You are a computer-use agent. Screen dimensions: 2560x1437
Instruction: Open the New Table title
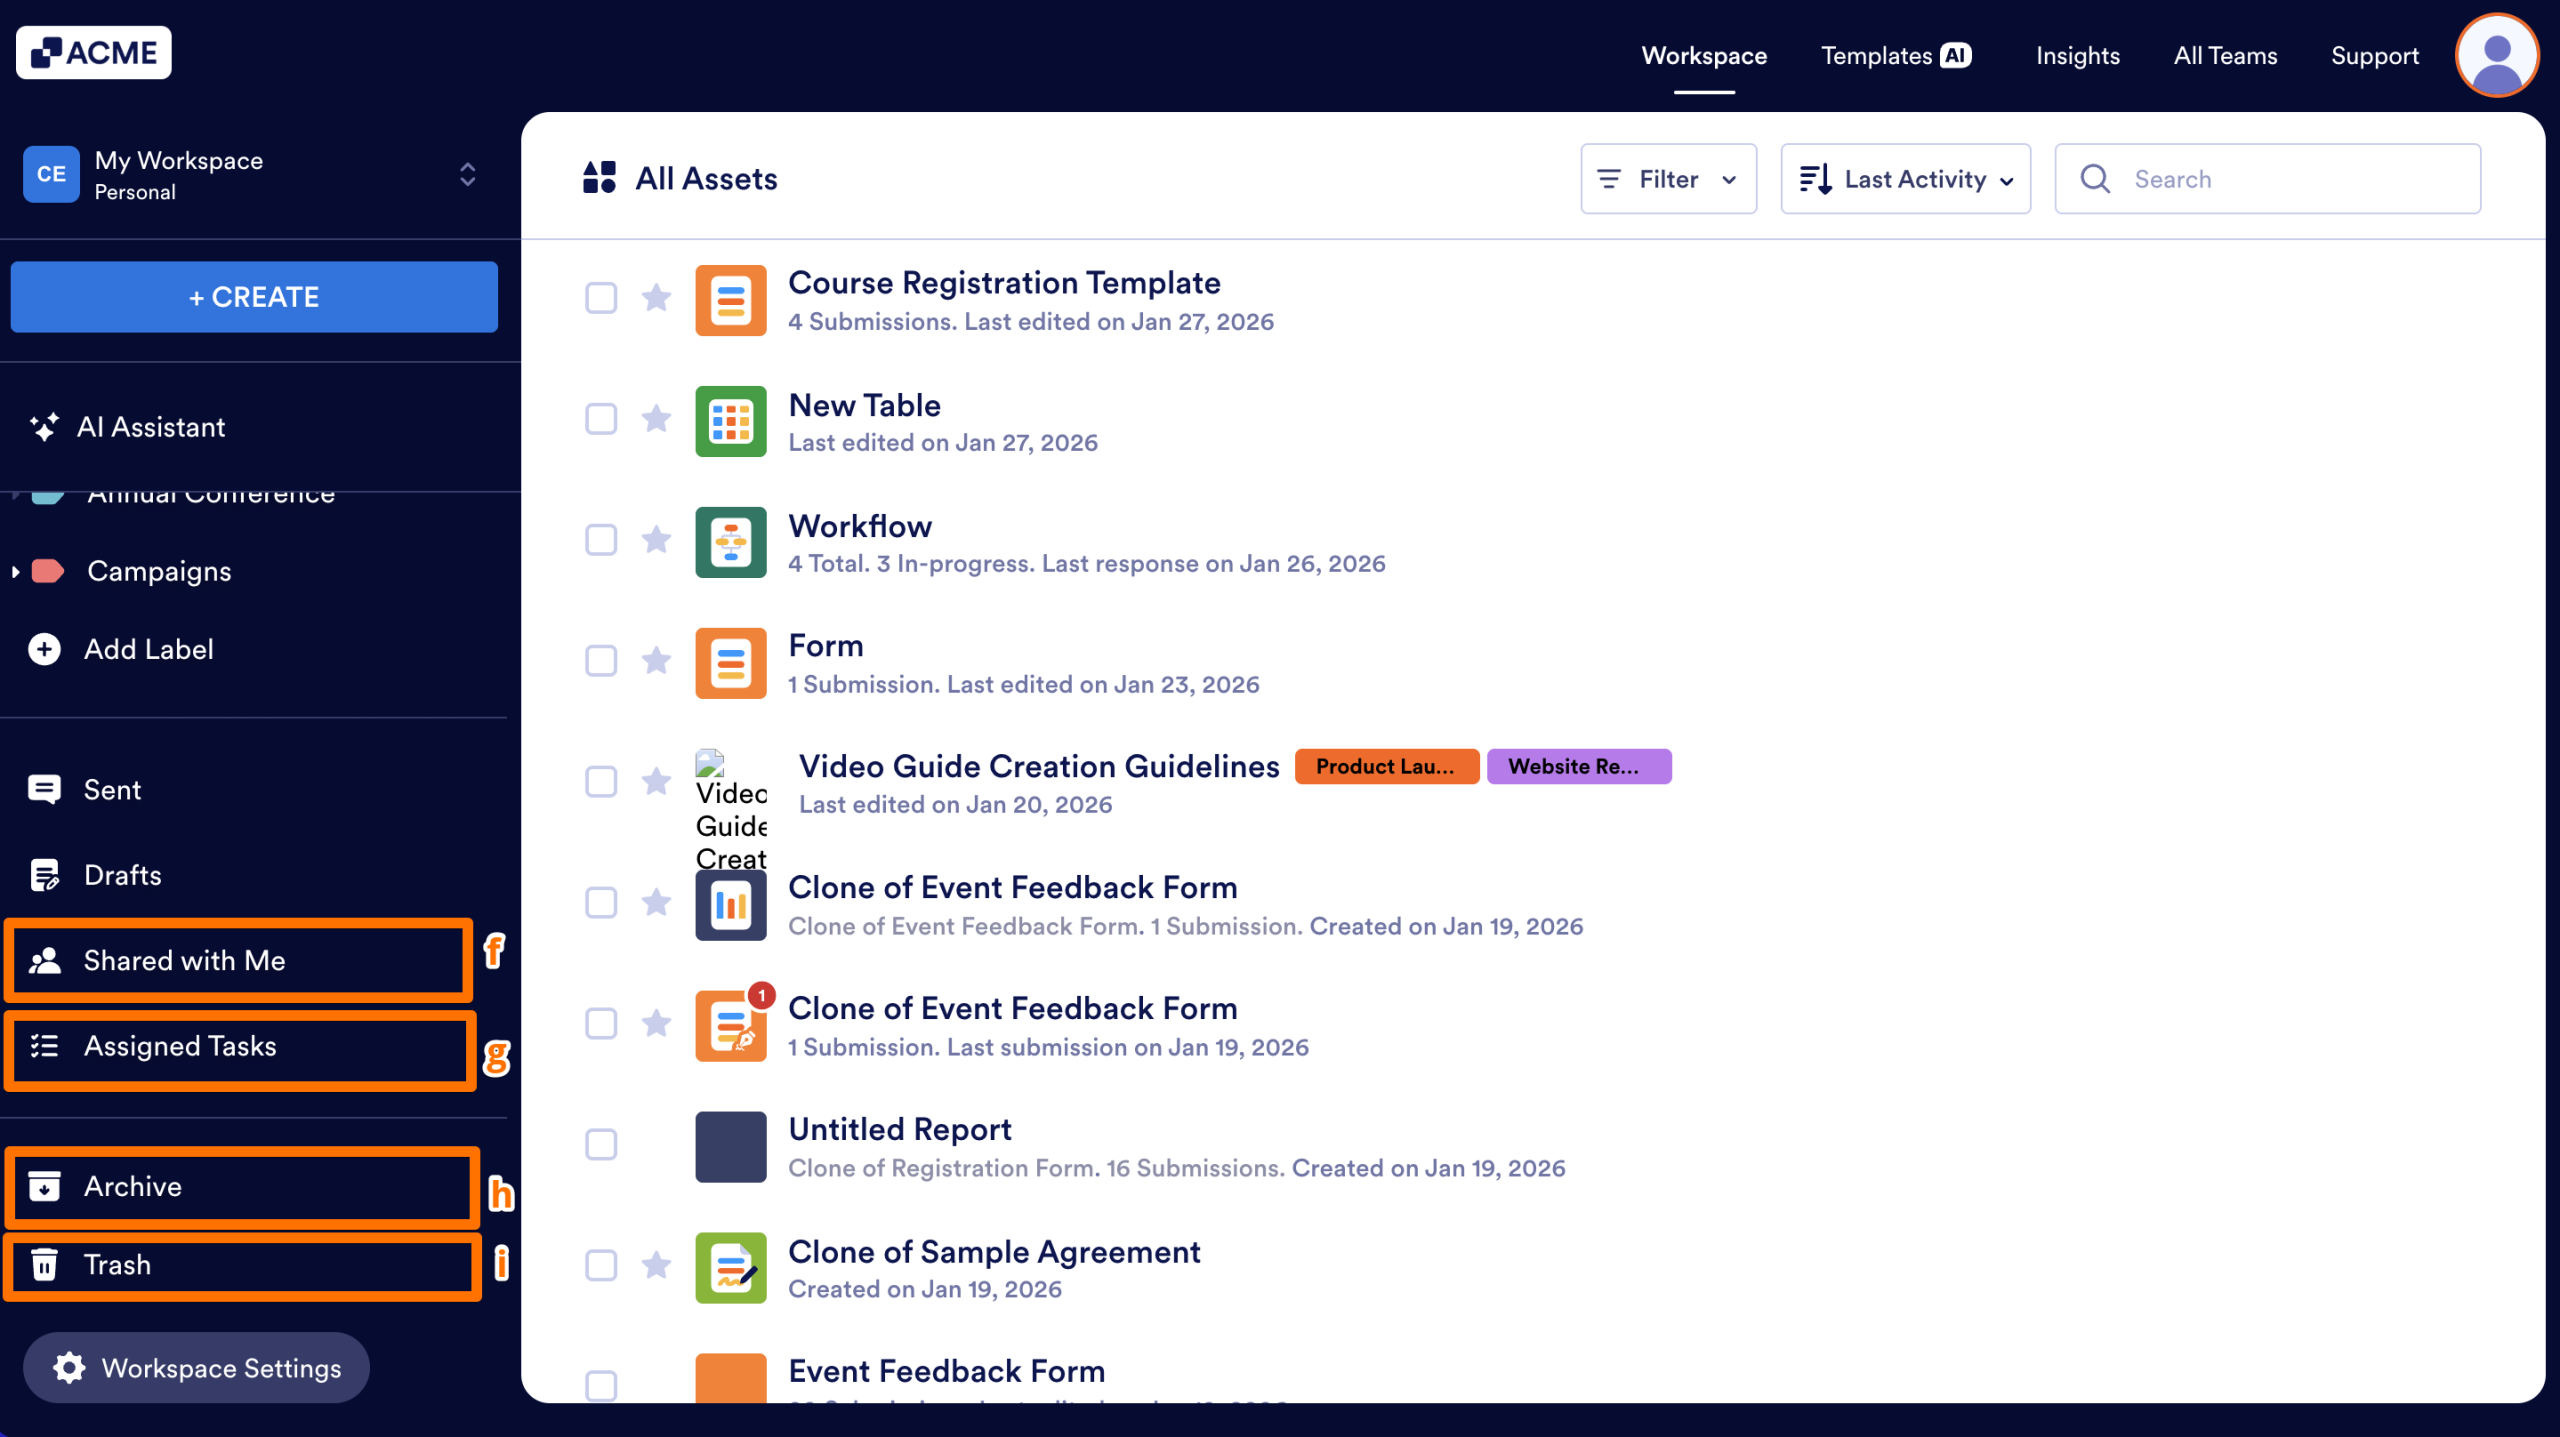point(865,405)
